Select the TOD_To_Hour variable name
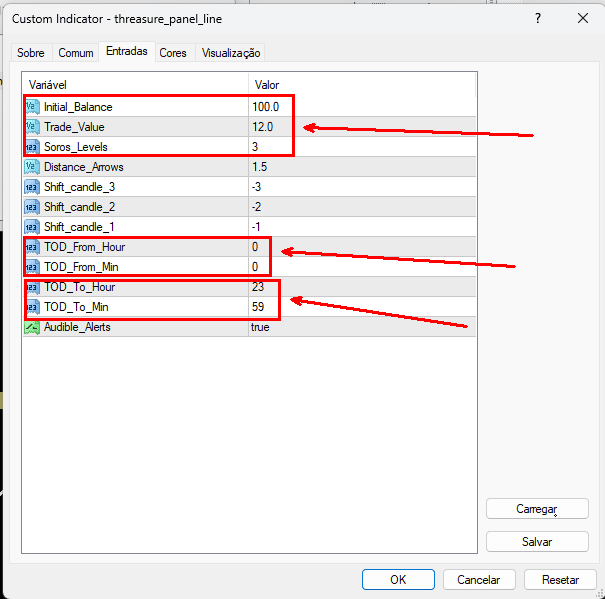The height and width of the screenshot is (599, 605). 79,287
